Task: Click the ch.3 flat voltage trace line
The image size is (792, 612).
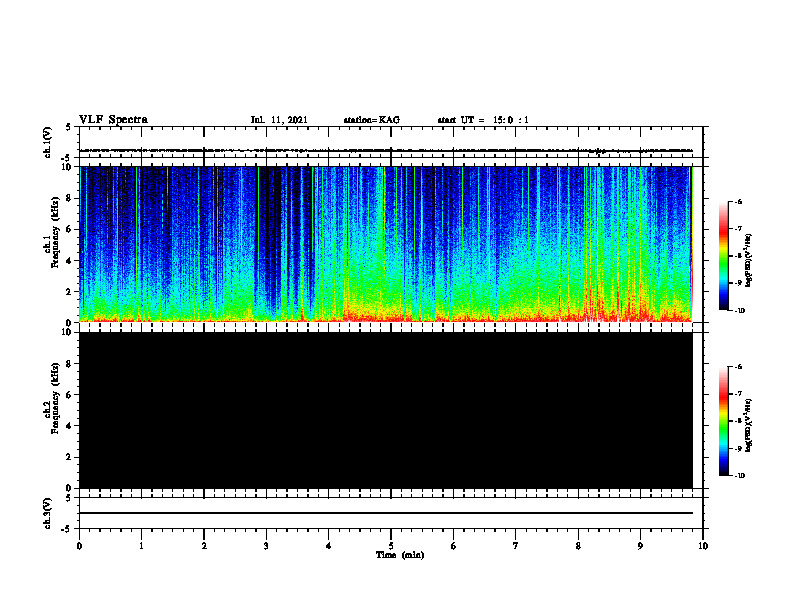Action: click(x=386, y=513)
